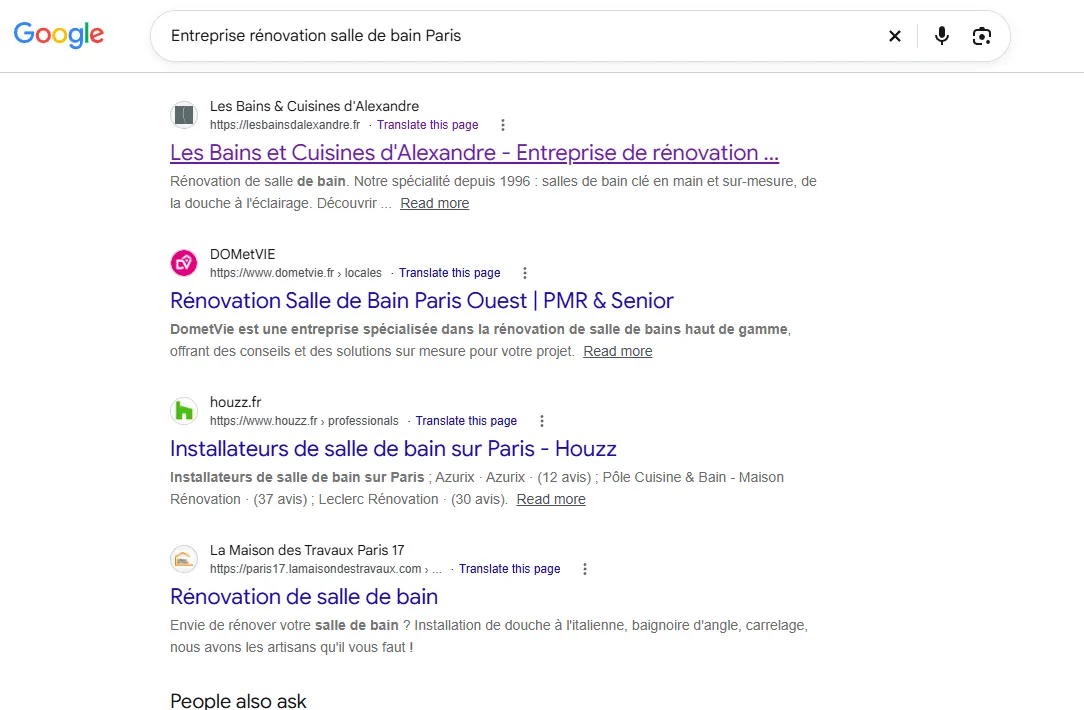Open three-dot menu for dometvie.fr result
The height and width of the screenshot is (710, 1084).
(x=525, y=273)
